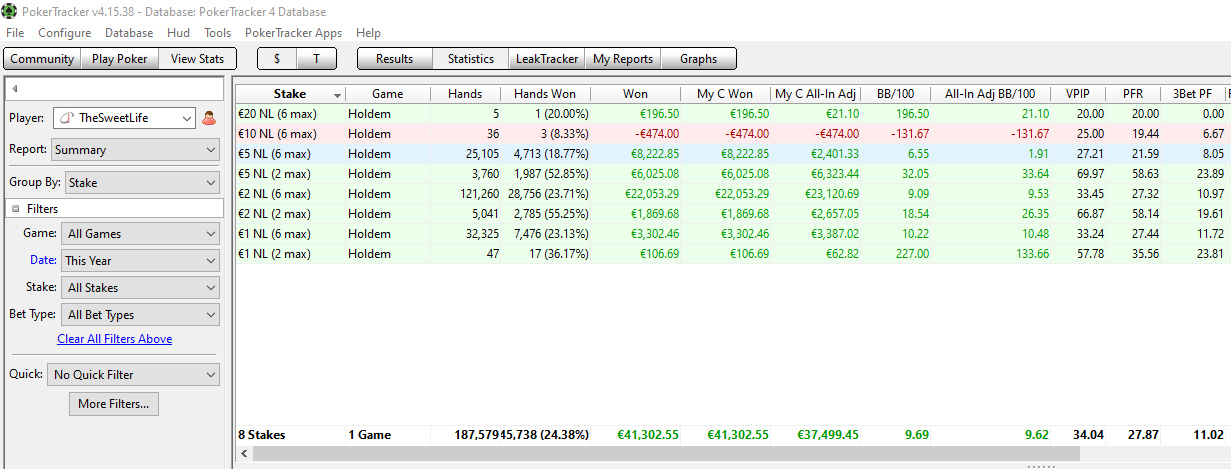Select the View Stats section

click(197, 59)
